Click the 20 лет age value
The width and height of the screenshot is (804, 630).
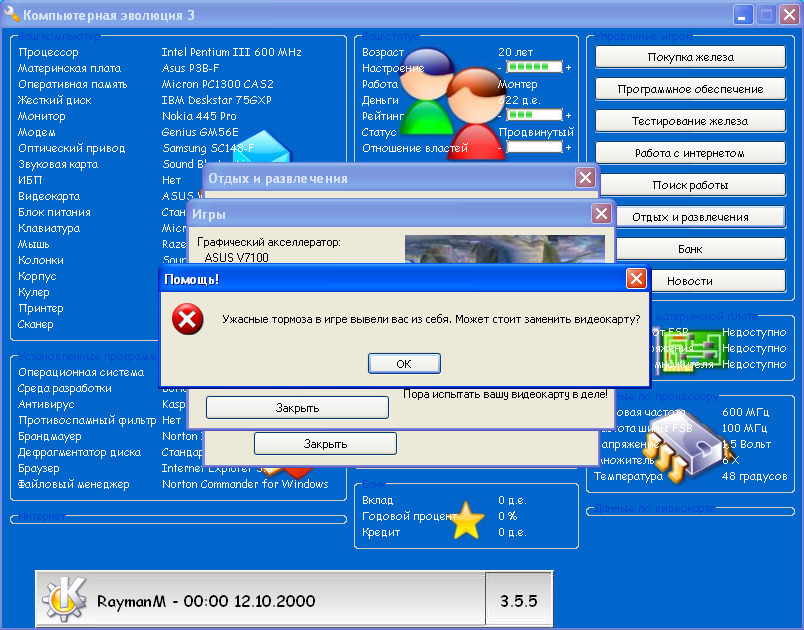pyautogui.click(x=515, y=52)
